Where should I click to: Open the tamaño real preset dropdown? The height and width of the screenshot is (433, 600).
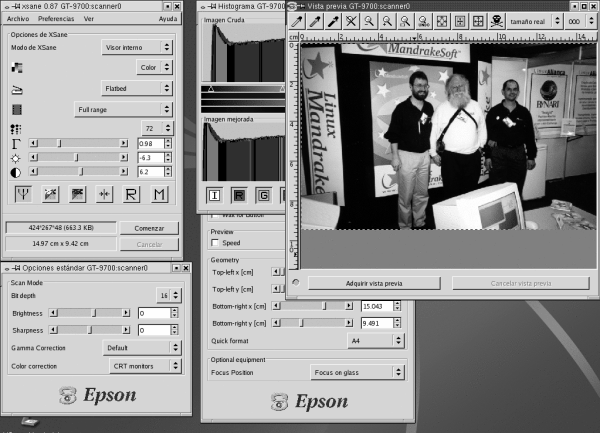pyautogui.click(x=534, y=21)
